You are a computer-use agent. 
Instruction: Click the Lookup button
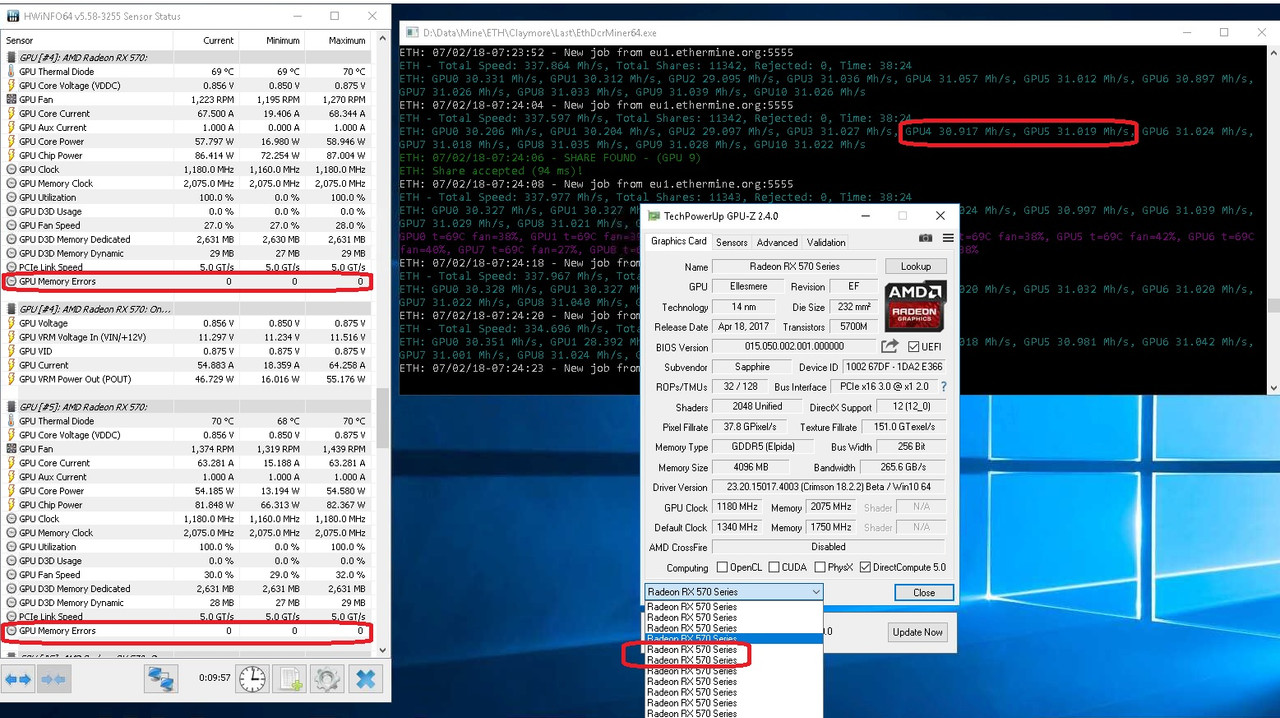[x=915, y=266]
